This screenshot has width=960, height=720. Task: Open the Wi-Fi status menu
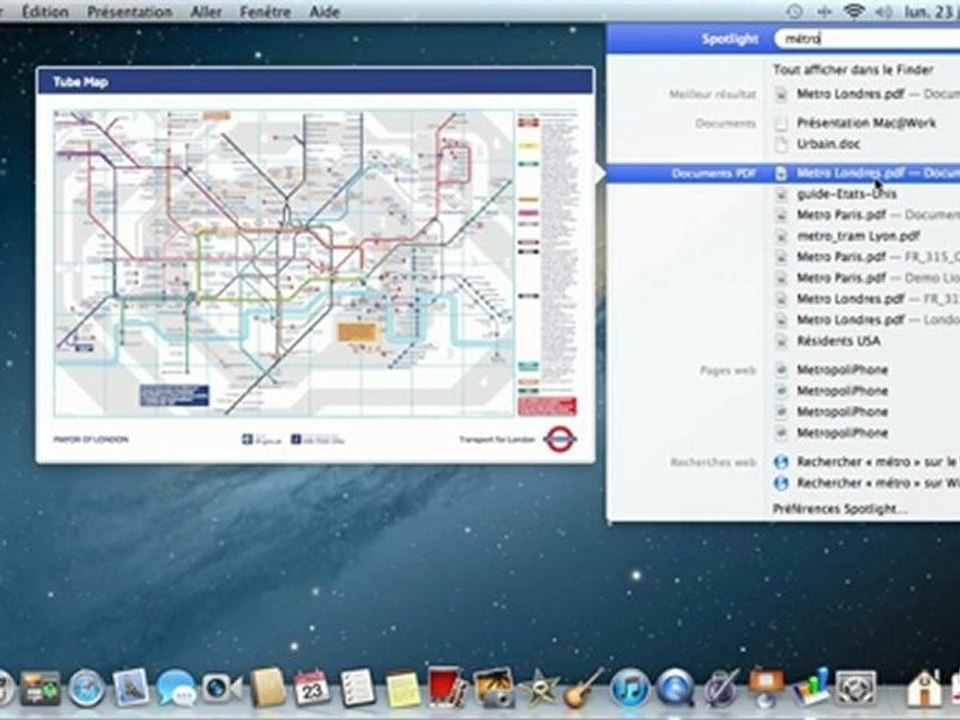pos(853,11)
